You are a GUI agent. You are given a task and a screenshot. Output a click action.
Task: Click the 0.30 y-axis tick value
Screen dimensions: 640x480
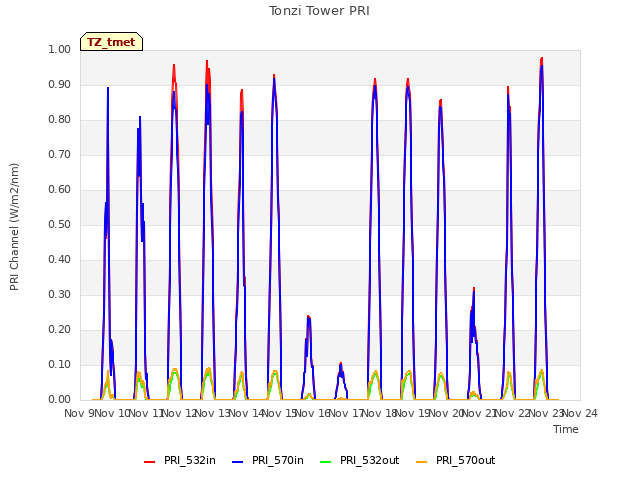(60, 295)
